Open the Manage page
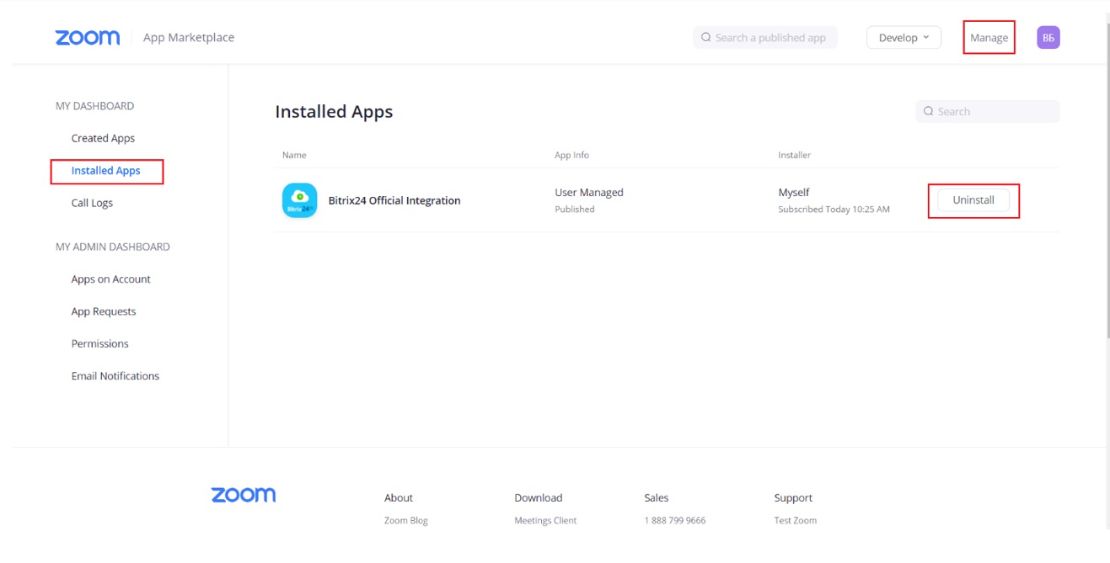1110x563 pixels. pos(989,38)
